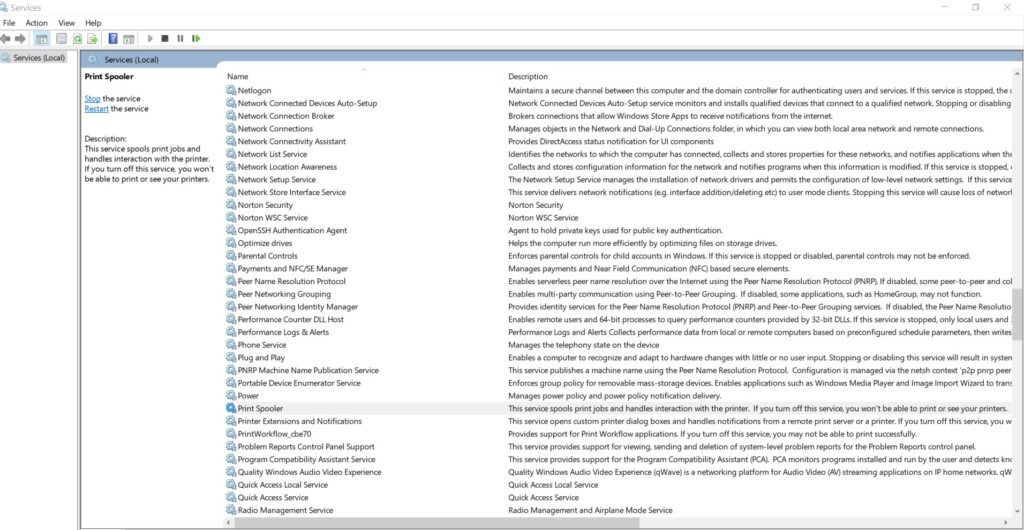Click the gear icon beside Power
The image size is (1024, 530).
[231, 396]
